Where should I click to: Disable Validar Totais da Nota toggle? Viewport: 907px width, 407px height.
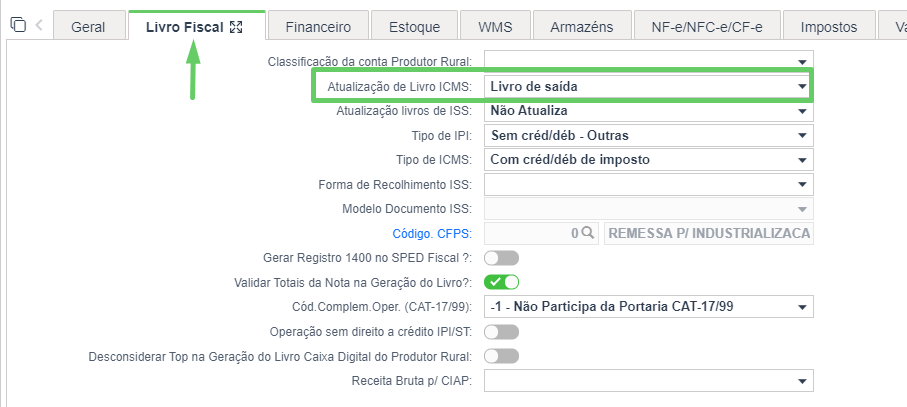502,282
